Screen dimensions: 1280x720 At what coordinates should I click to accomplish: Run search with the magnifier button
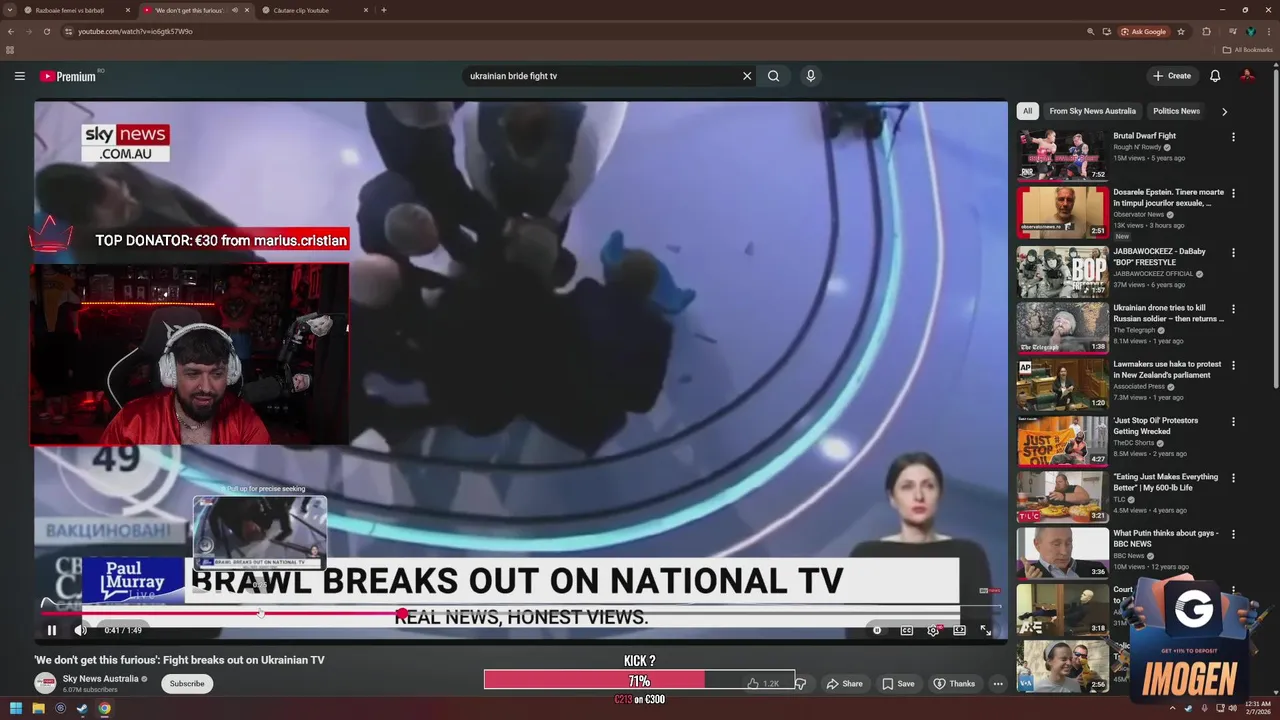[x=773, y=76]
